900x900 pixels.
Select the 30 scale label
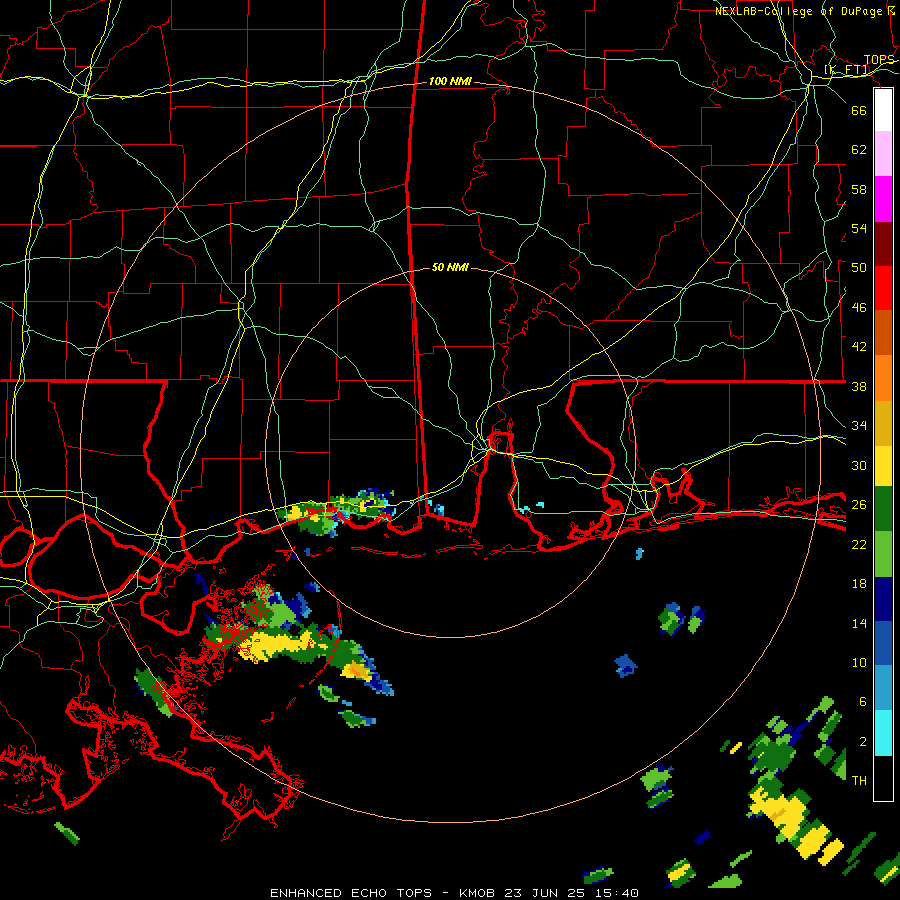tap(859, 465)
